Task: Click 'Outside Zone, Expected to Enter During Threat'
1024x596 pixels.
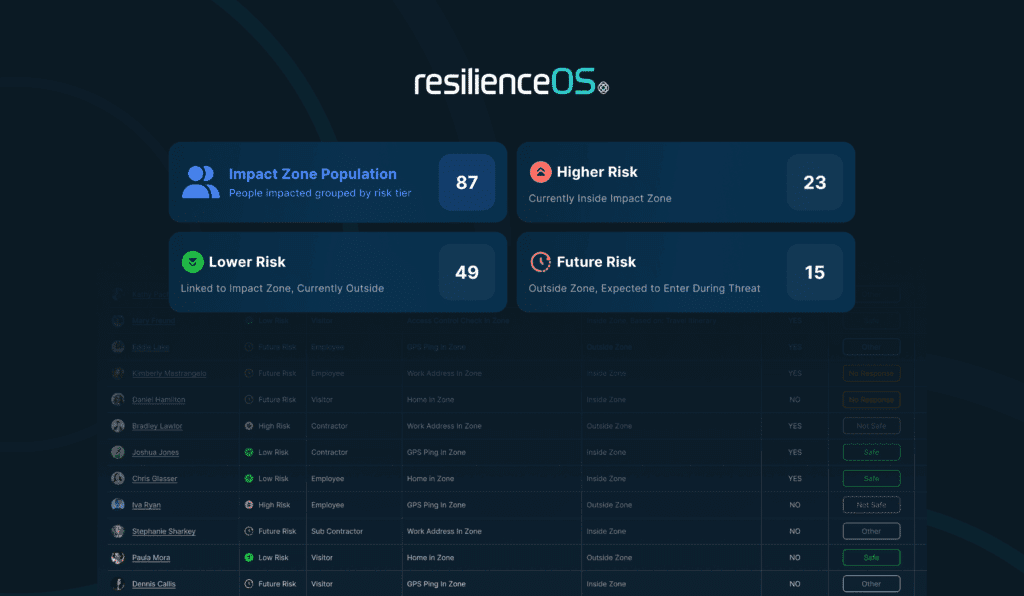Action: [x=644, y=289]
